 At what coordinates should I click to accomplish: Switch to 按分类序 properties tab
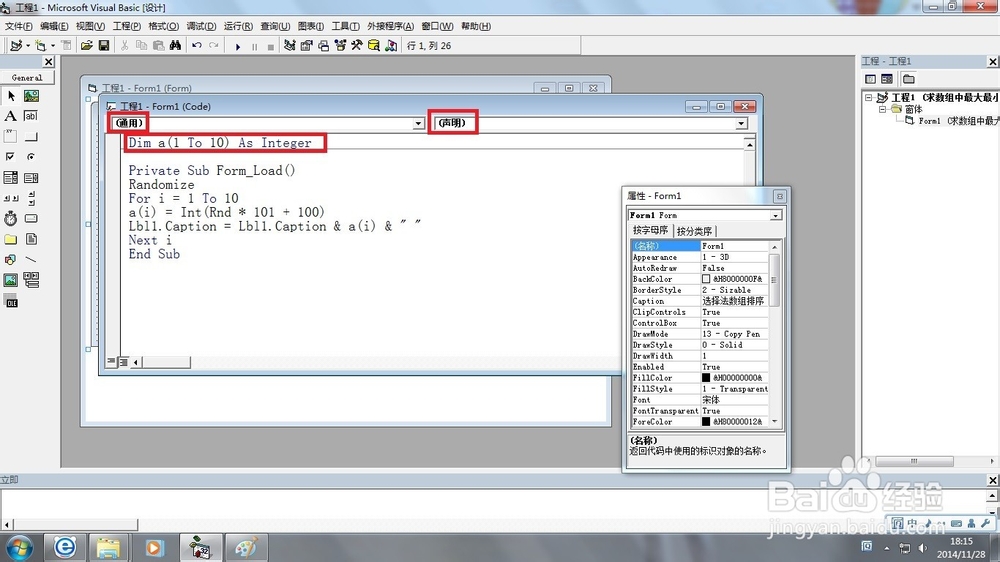[x=695, y=231]
